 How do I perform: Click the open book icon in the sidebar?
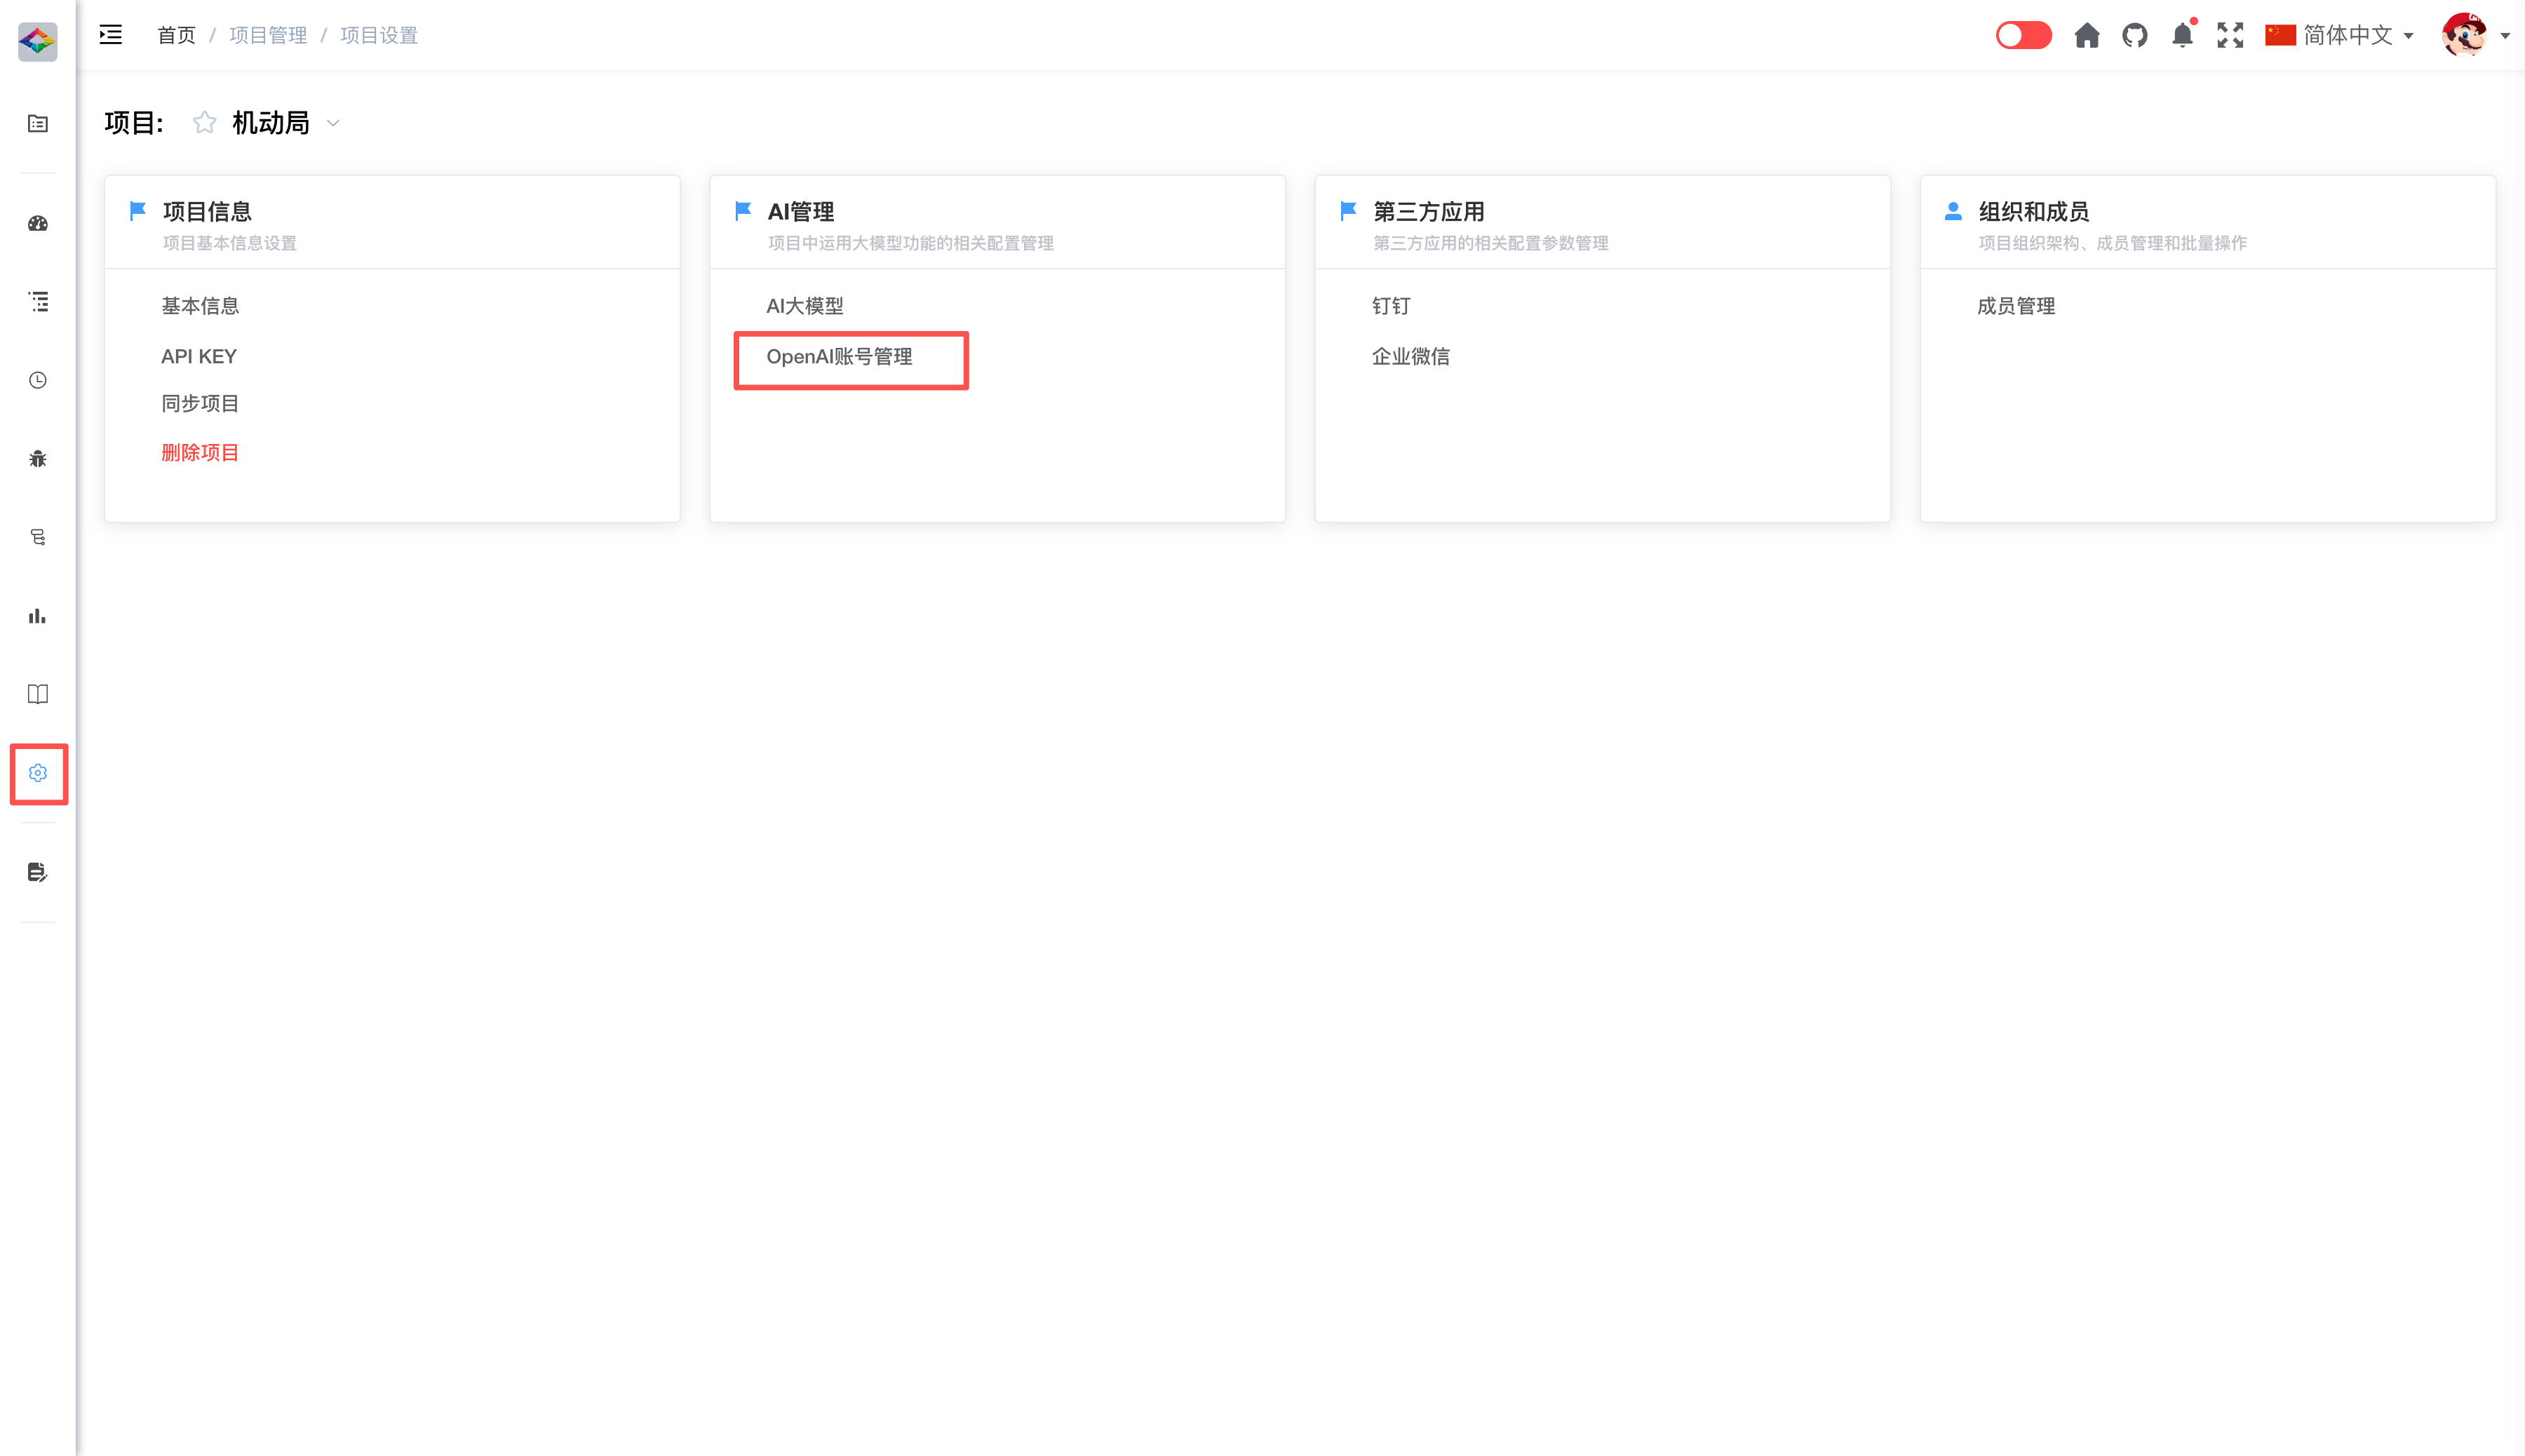click(x=38, y=694)
